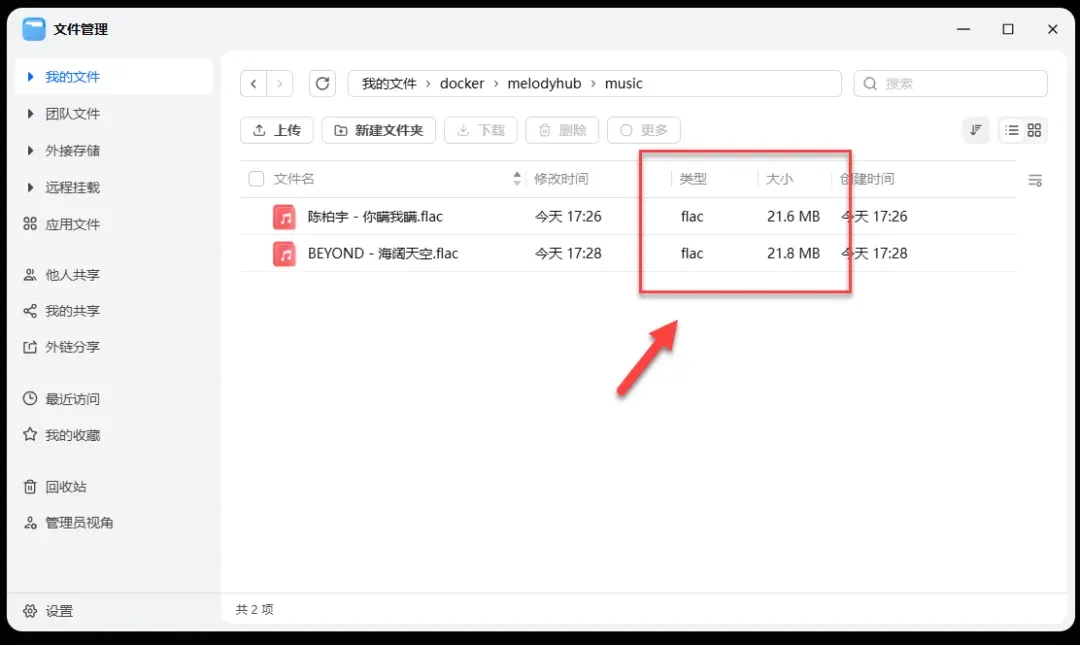Open 我的收藏 in the sidebar
The height and width of the screenshot is (645, 1080).
pyautogui.click(x=72, y=436)
